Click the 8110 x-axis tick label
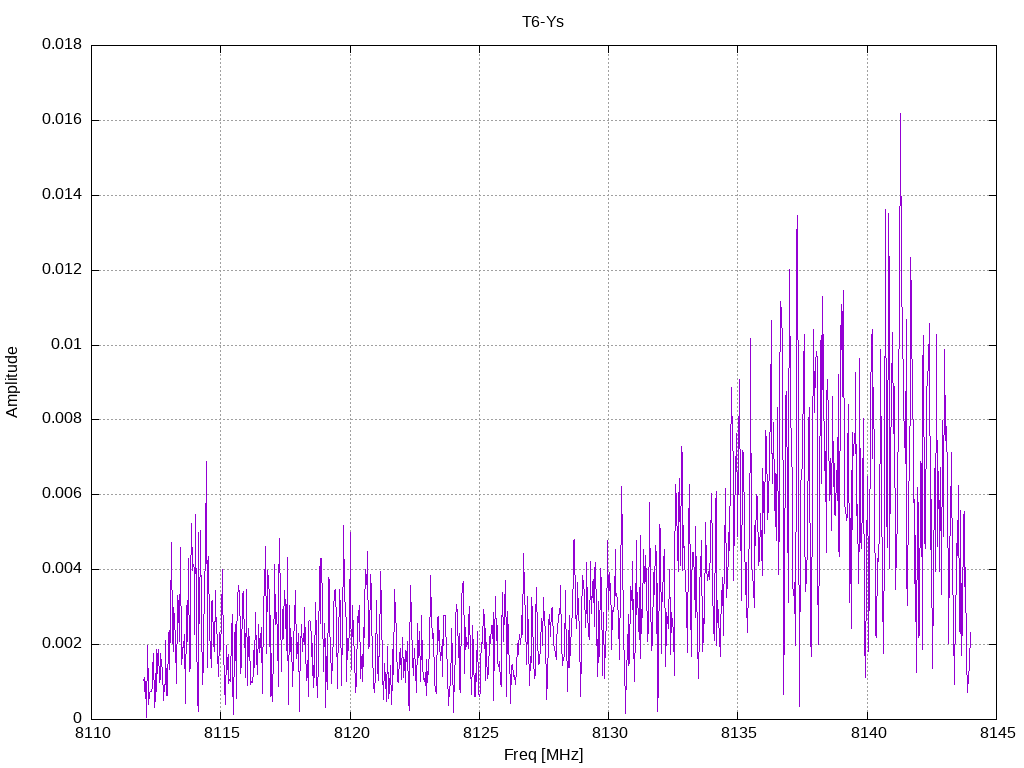 point(92,733)
